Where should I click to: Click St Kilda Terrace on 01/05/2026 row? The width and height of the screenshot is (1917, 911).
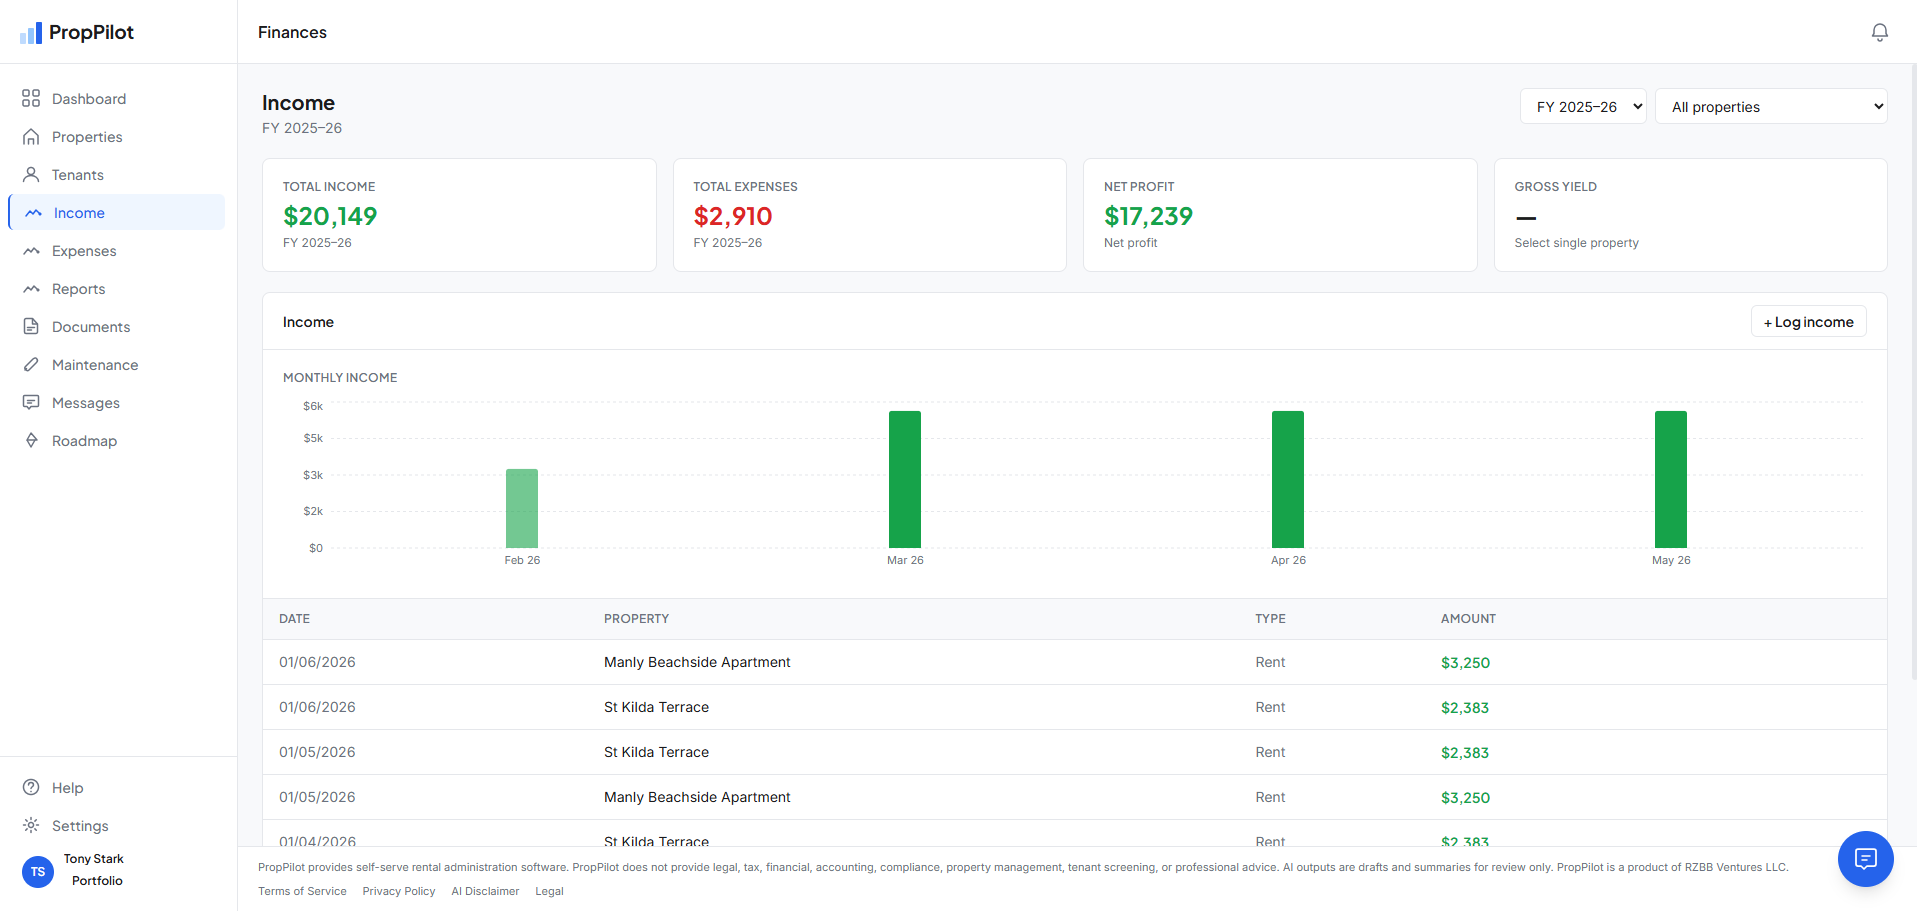tap(656, 752)
